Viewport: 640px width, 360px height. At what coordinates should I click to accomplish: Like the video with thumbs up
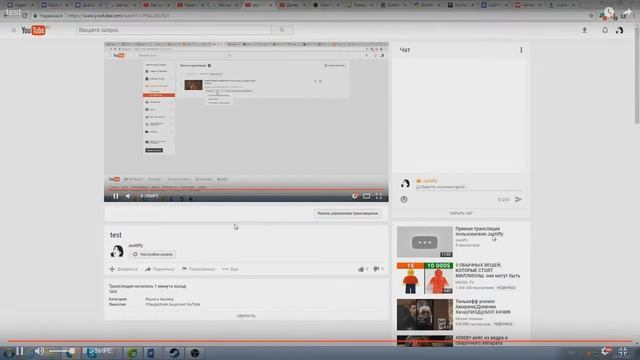point(362,269)
